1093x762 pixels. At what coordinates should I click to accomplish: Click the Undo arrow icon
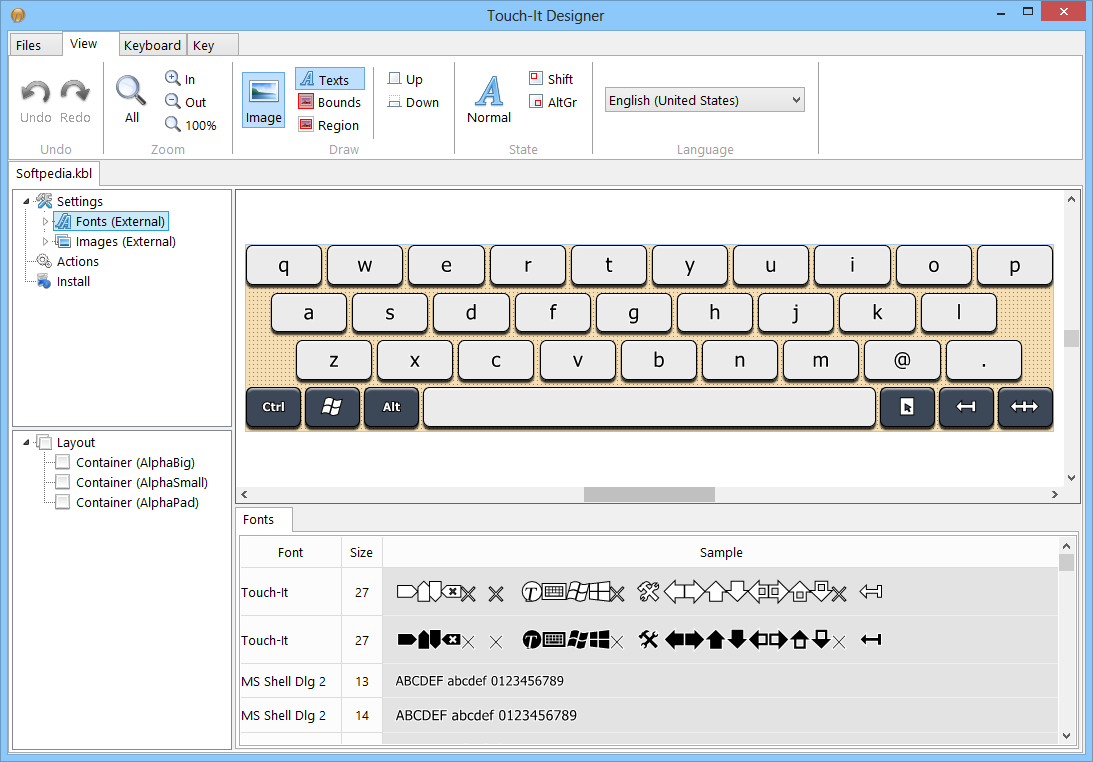pyautogui.click(x=36, y=92)
